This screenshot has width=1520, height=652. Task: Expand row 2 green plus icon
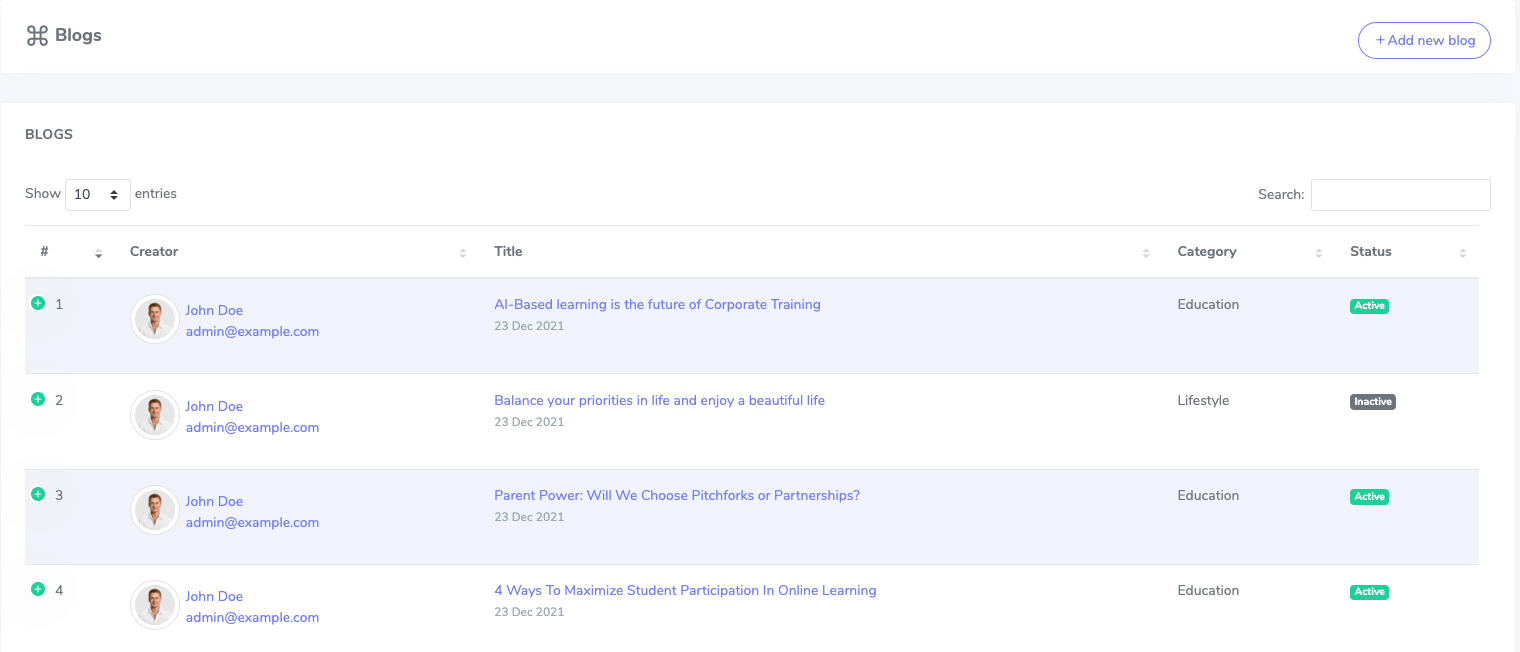click(x=38, y=399)
